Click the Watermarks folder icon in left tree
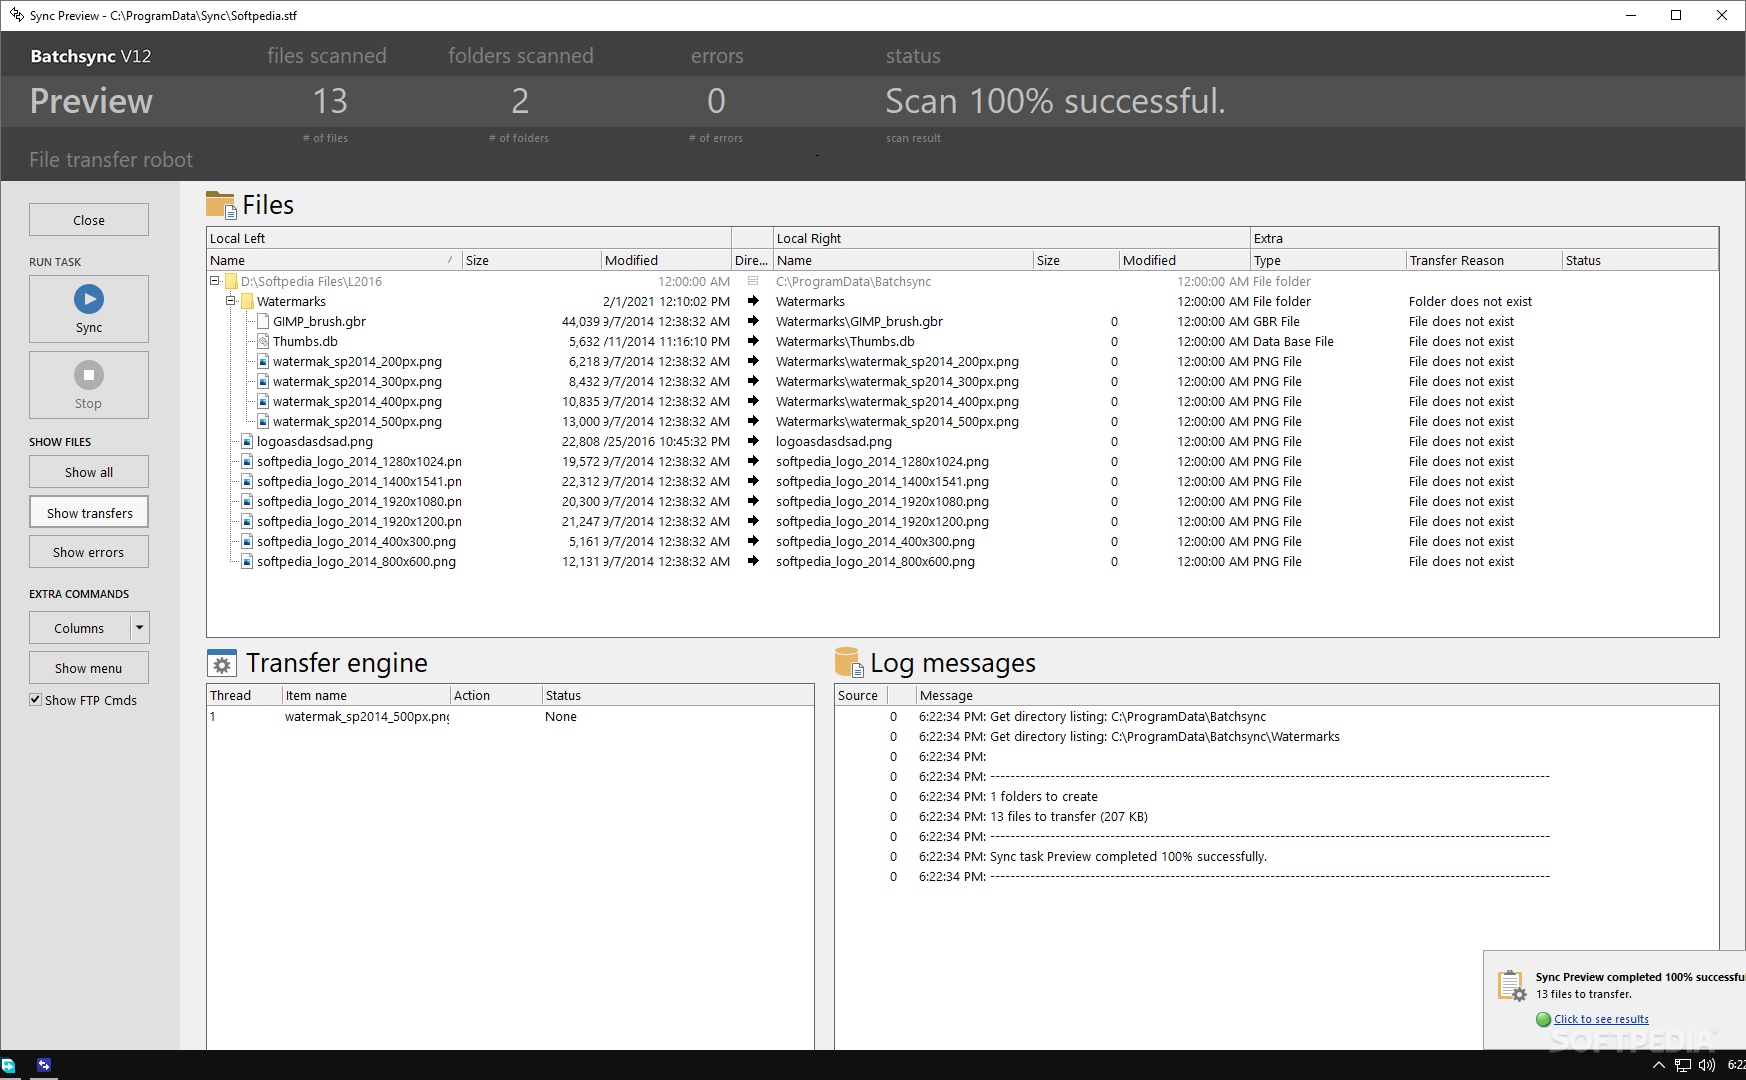Image resolution: width=1746 pixels, height=1080 pixels. coord(247,301)
